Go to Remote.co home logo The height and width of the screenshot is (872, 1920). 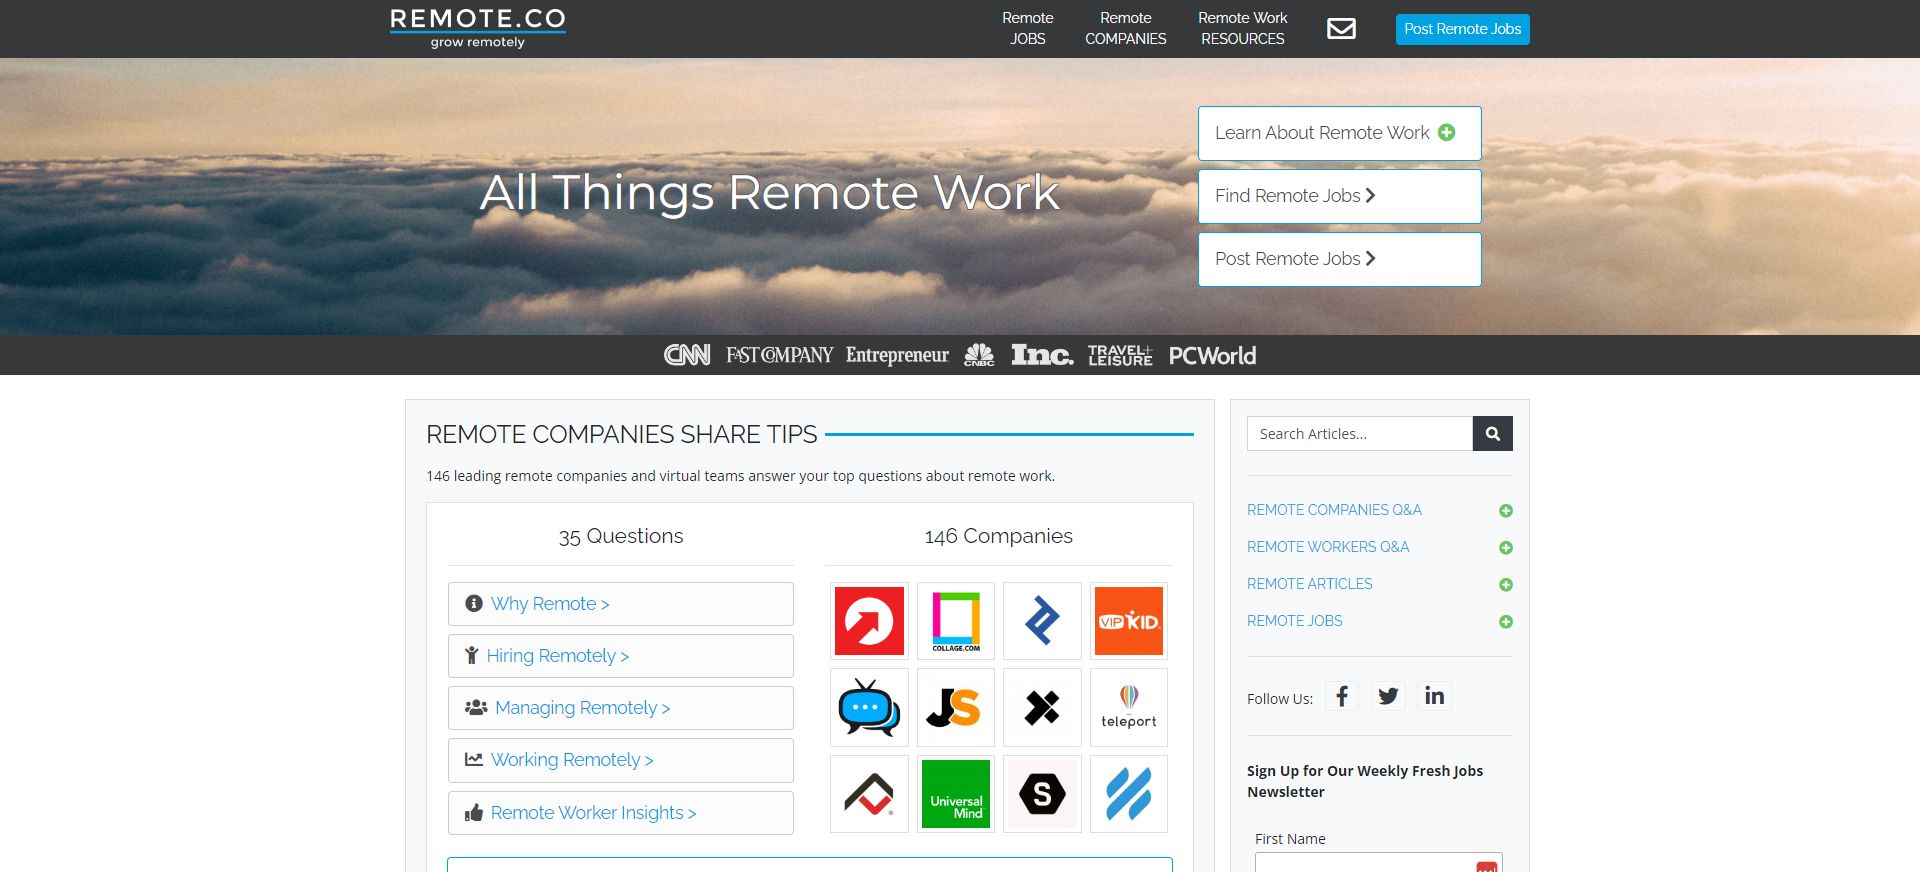pos(478,28)
